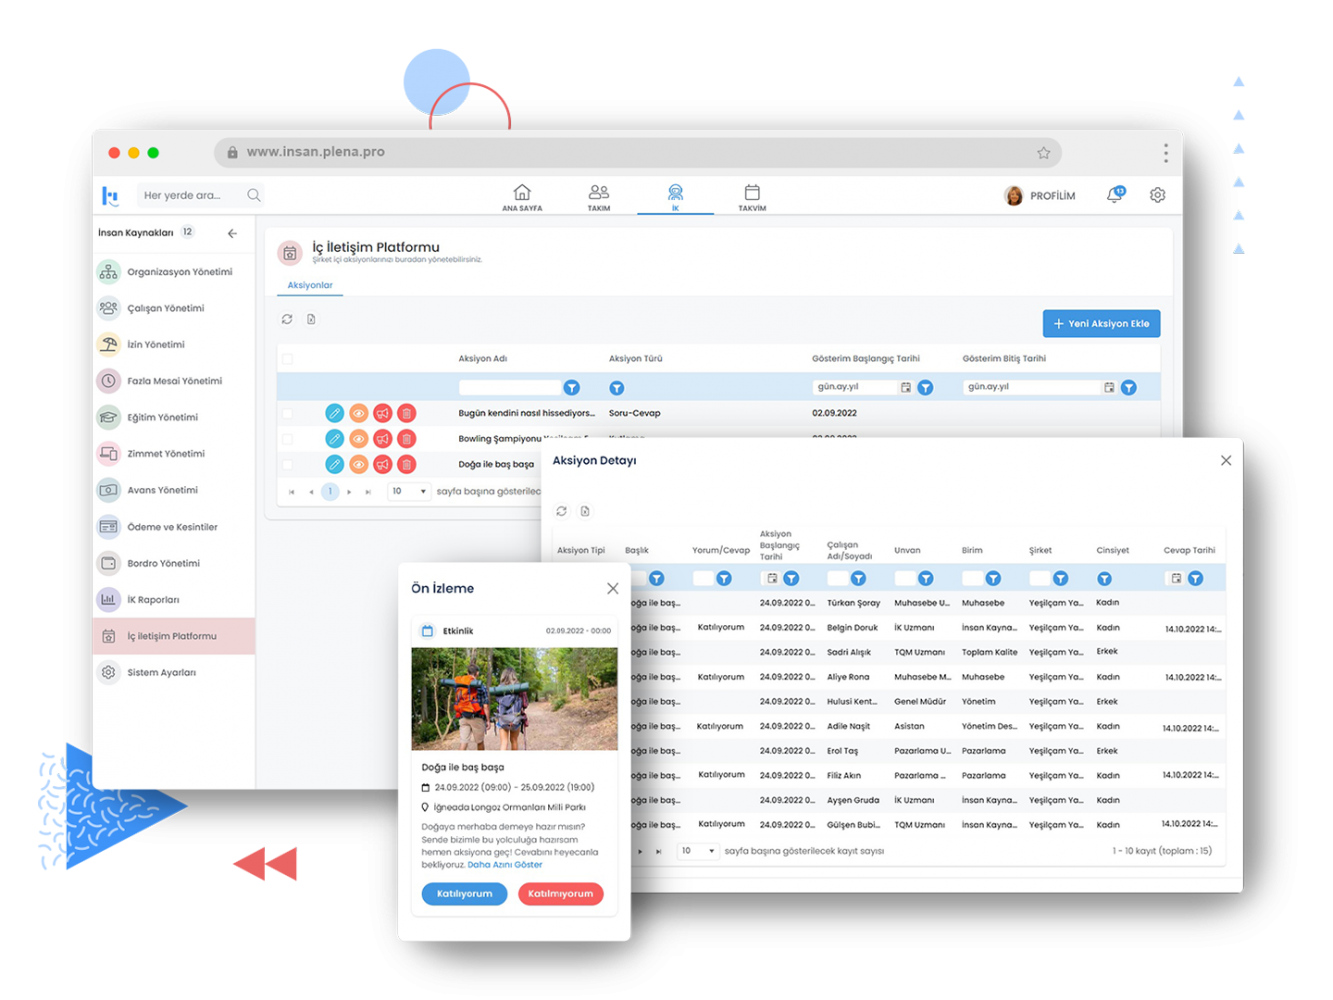The height and width of the screenshot is (1000, 1333).
Task: Delete the Bugün kendini nasıl hissediyorsun action
Action: 407,413
